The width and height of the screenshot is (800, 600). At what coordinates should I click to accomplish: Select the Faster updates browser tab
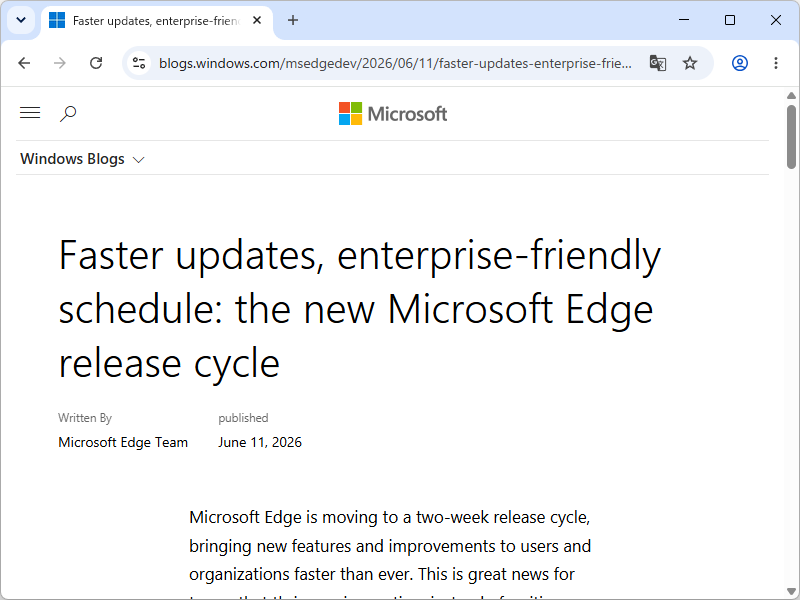[x=155, y=21]
